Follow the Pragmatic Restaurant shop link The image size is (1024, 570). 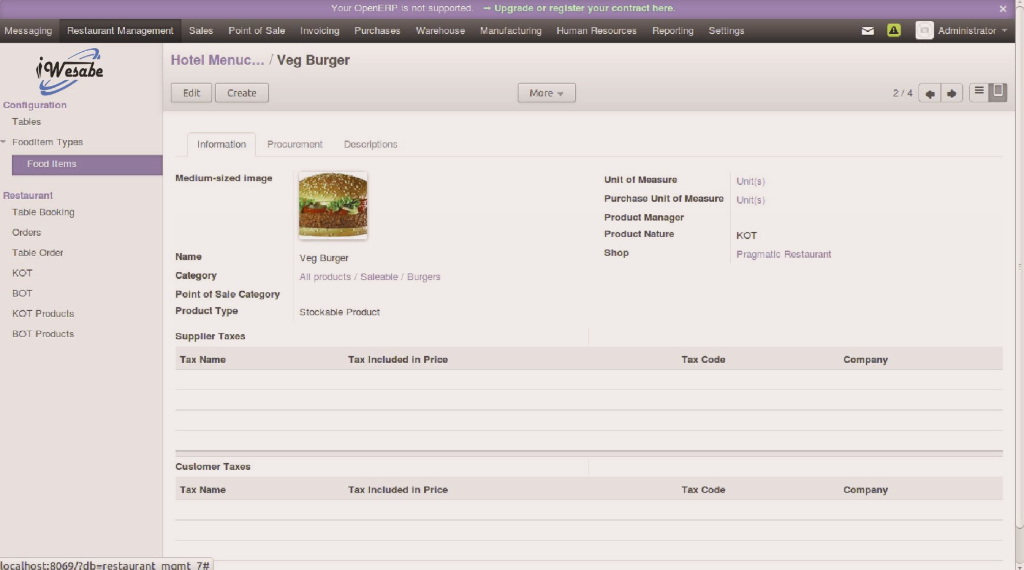tap(783, 254)
